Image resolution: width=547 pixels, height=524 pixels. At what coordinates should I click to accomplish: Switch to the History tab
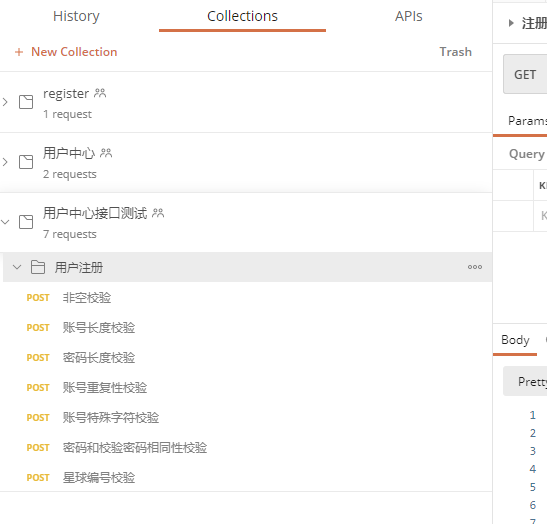[x=76, y=16]
